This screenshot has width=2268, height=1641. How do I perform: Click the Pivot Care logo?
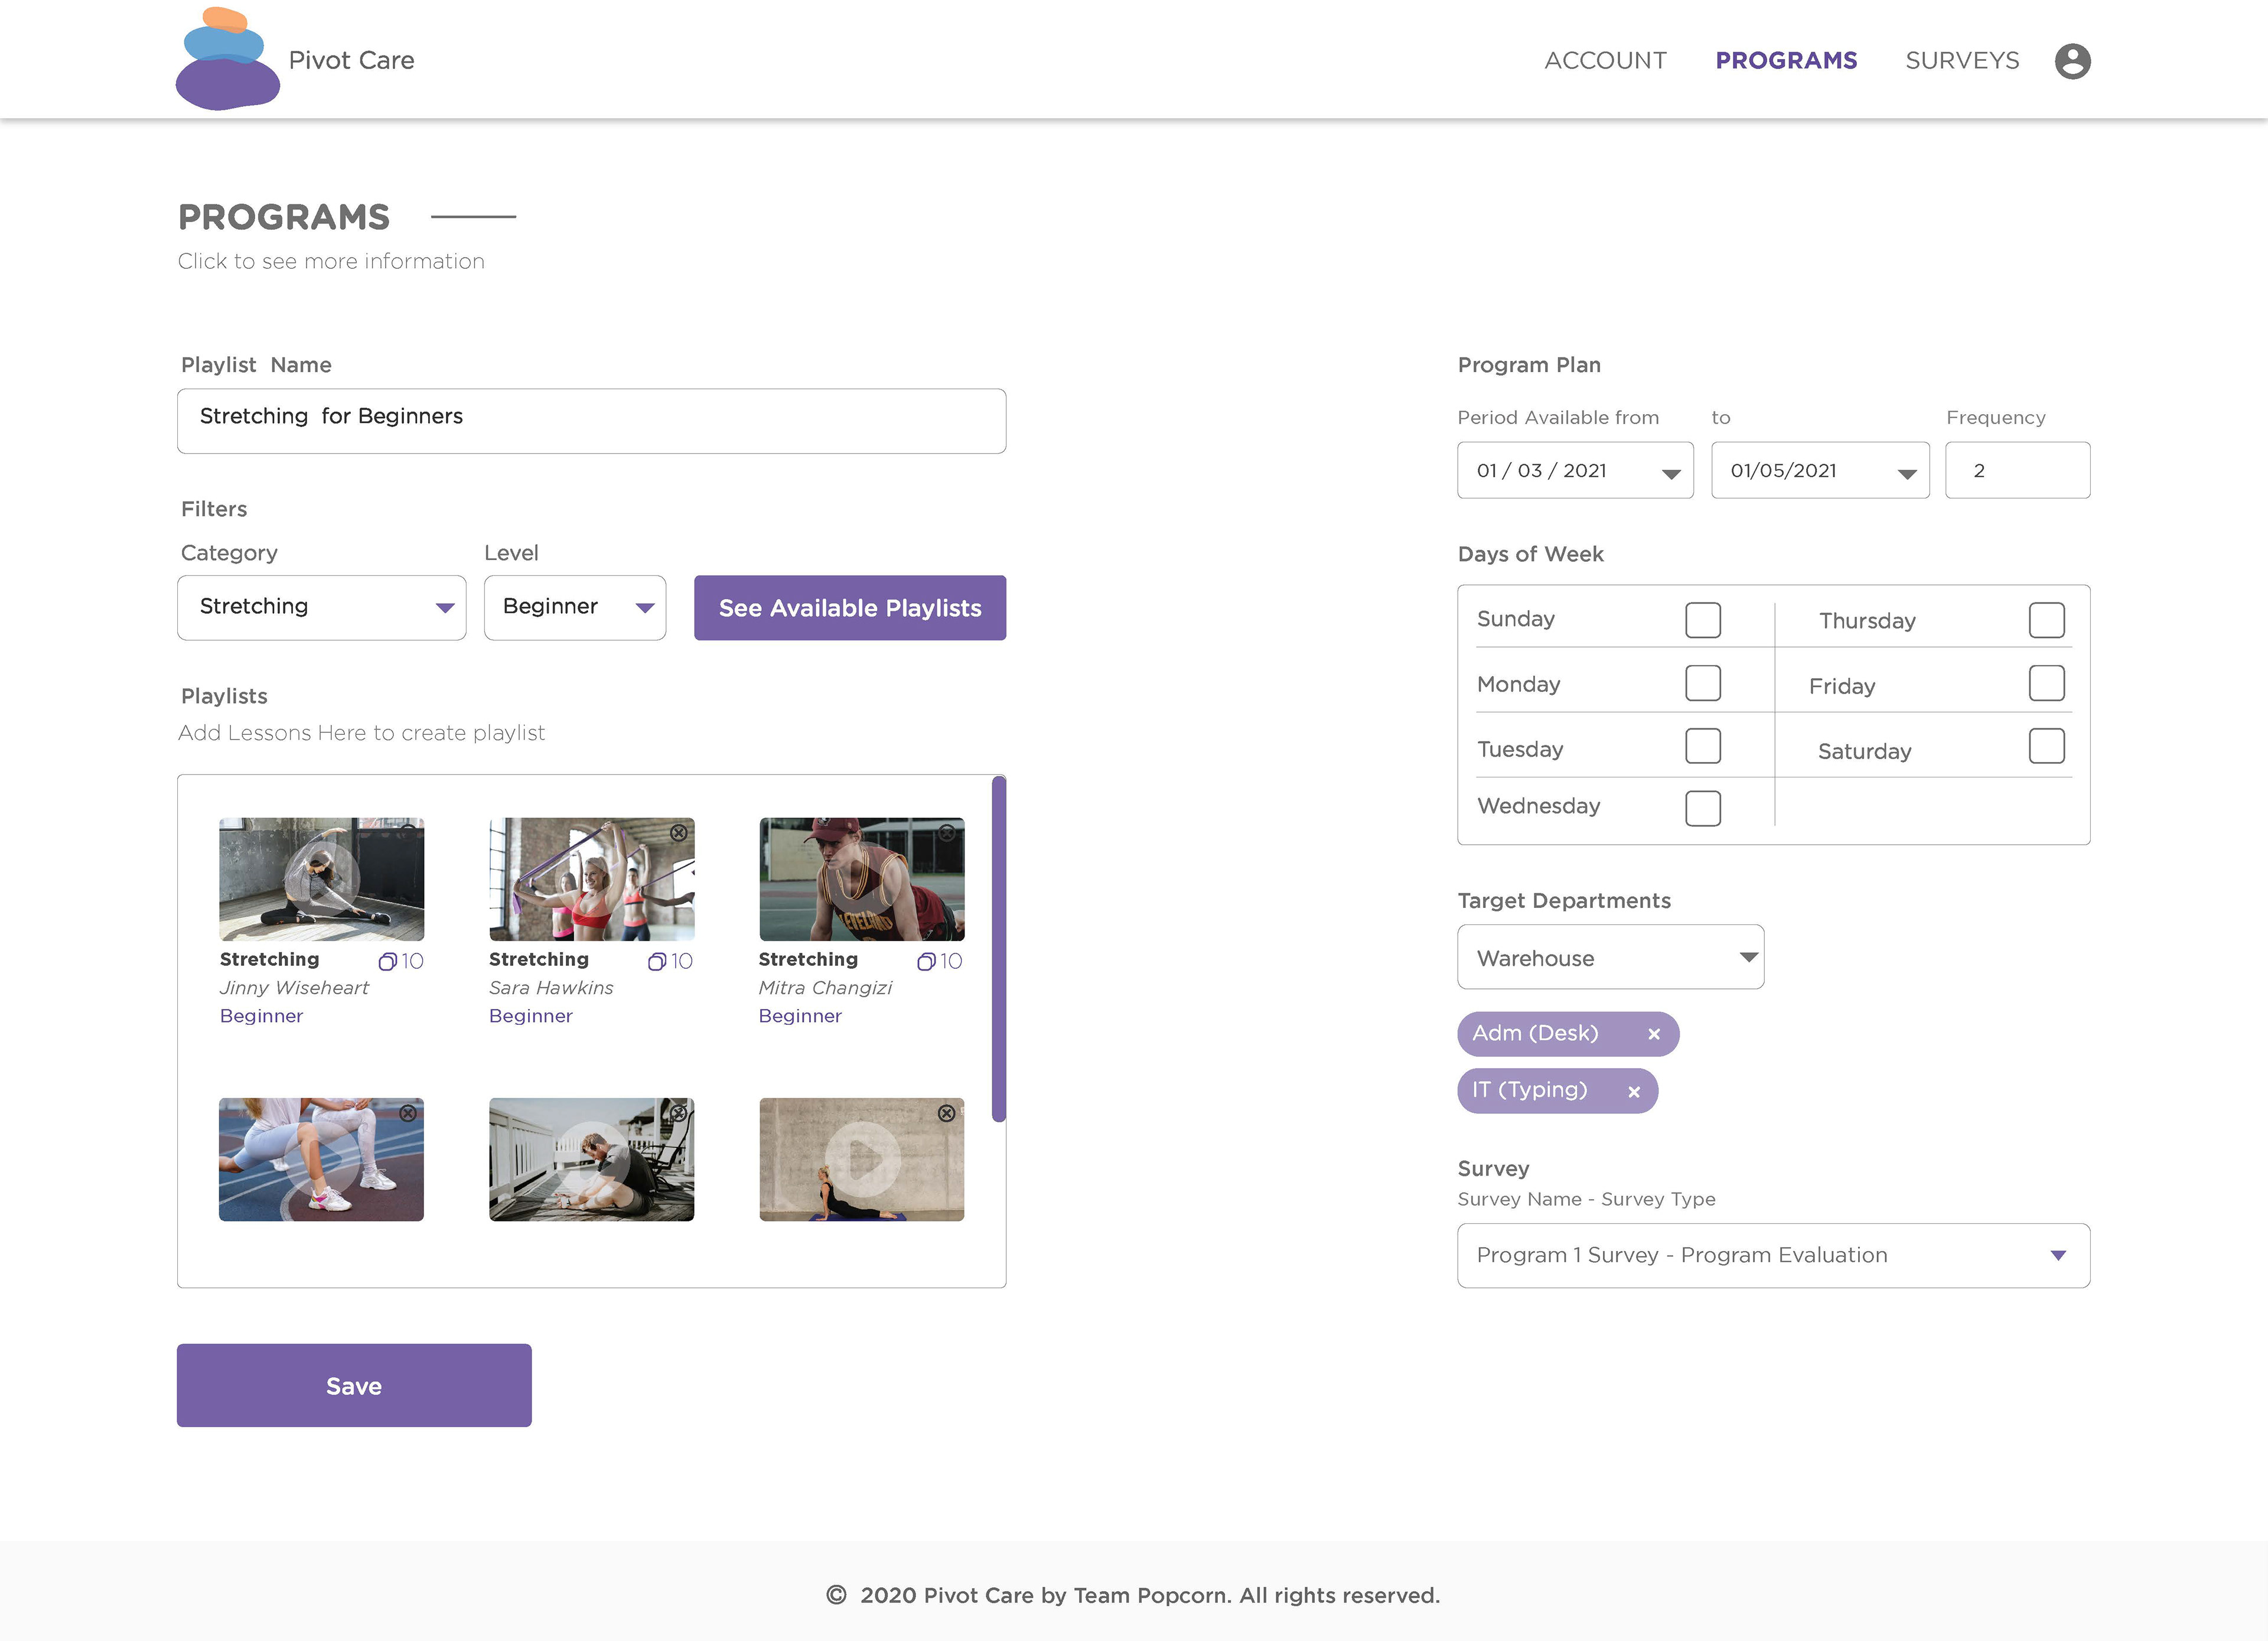[228, 60]
